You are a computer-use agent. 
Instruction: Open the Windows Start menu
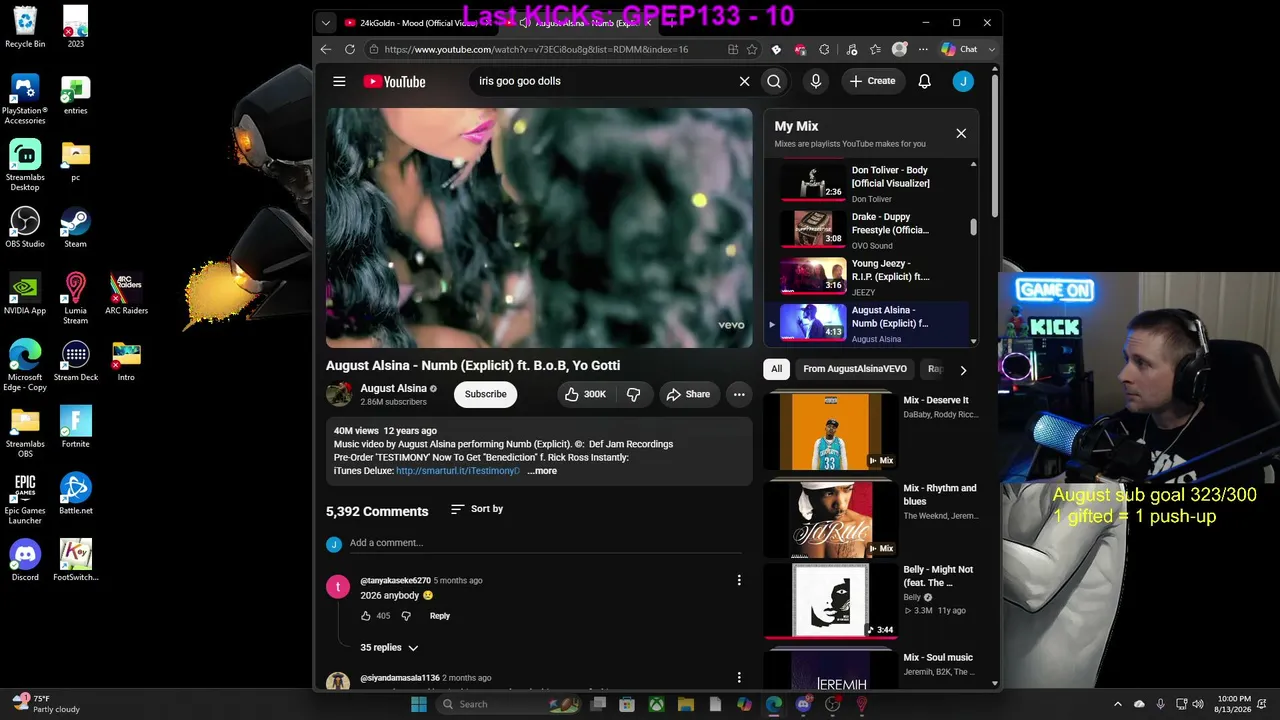(419, 704)
